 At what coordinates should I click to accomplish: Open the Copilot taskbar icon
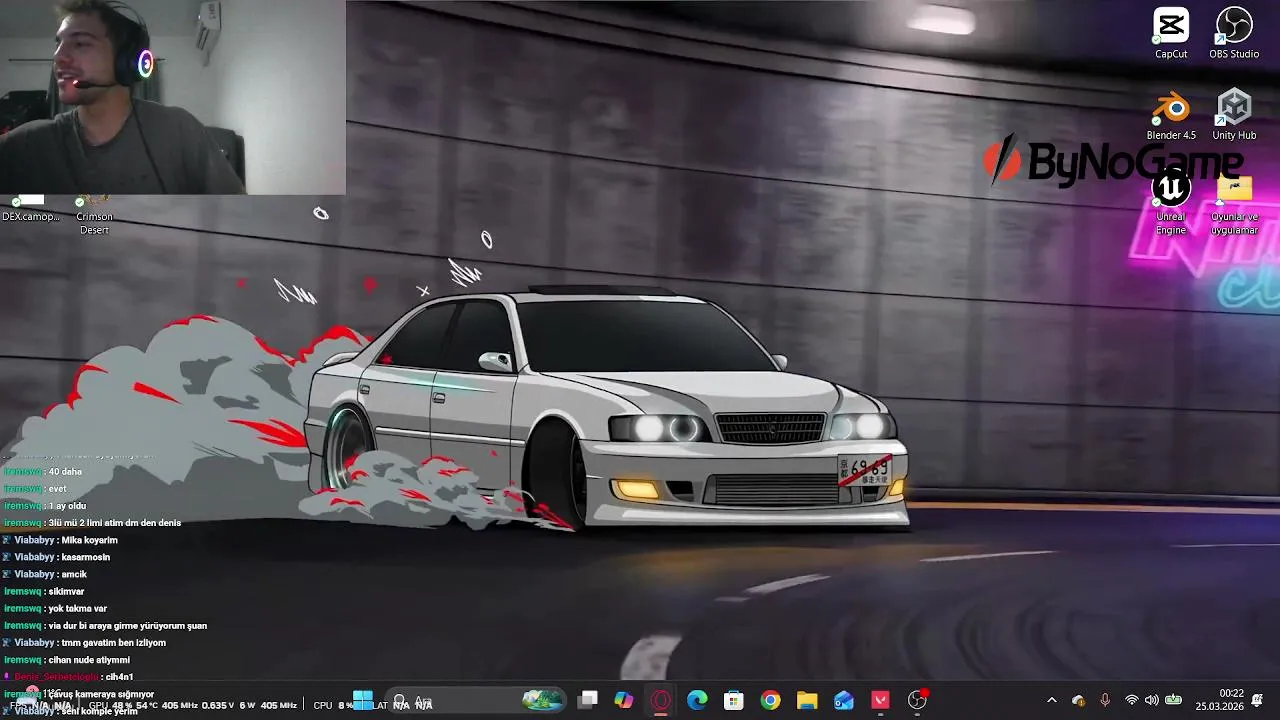[624, 701]
